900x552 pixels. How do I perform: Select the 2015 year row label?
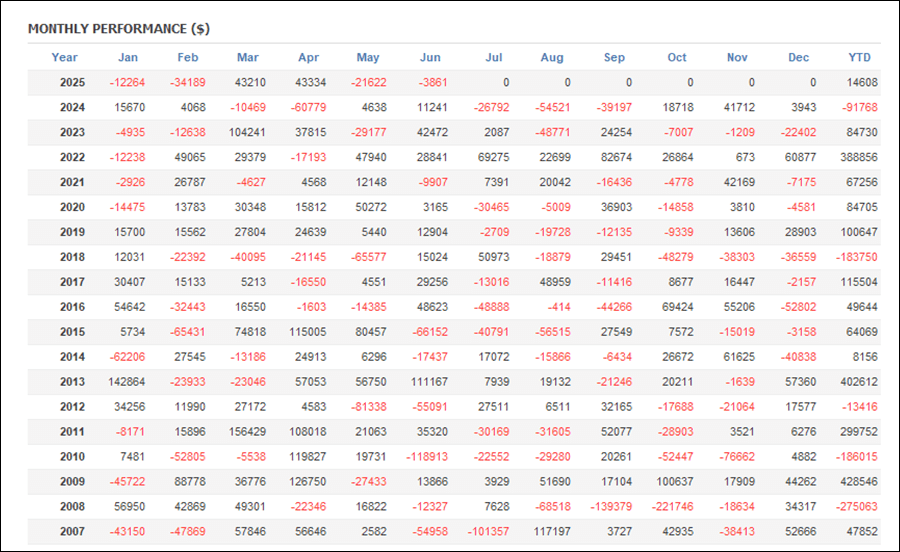72,332
